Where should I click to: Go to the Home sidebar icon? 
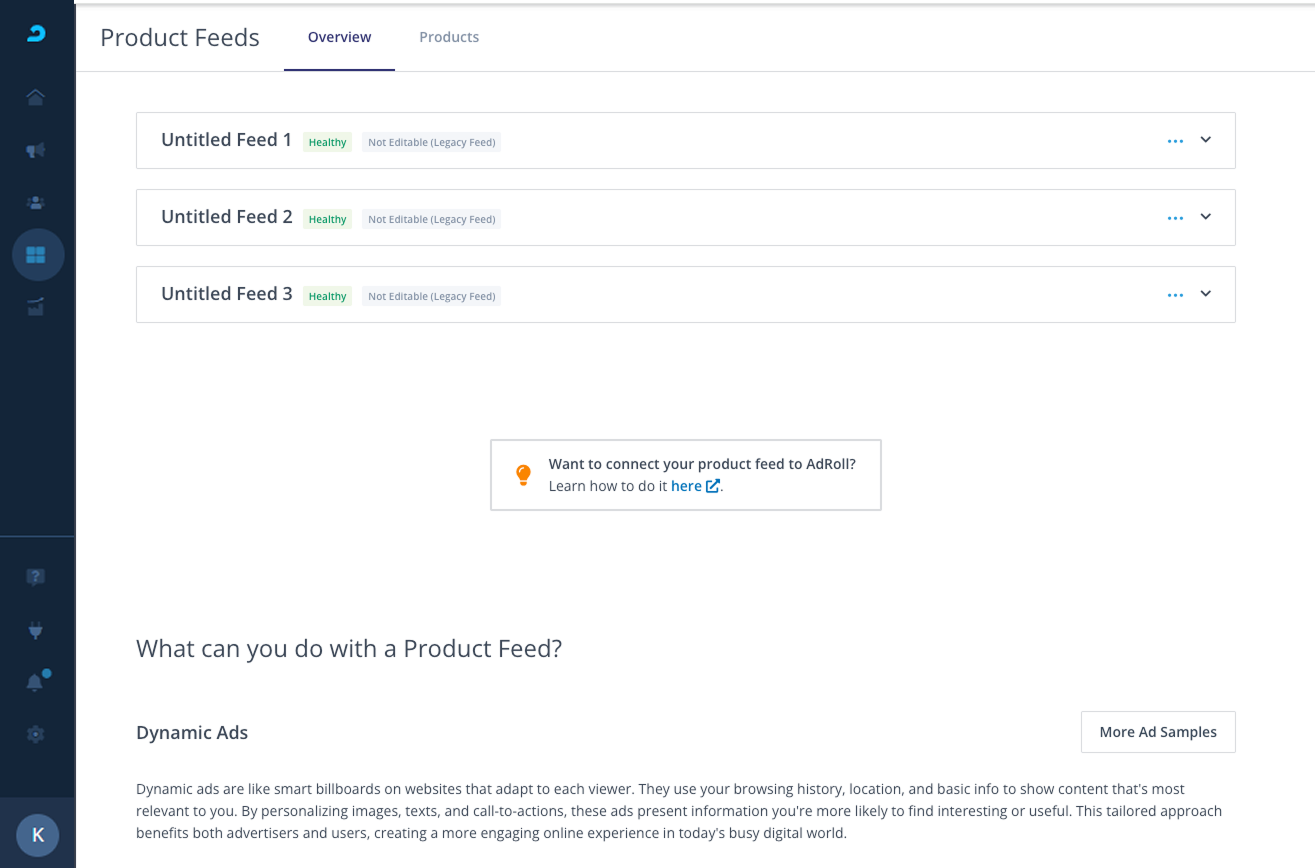click(36, 97)
